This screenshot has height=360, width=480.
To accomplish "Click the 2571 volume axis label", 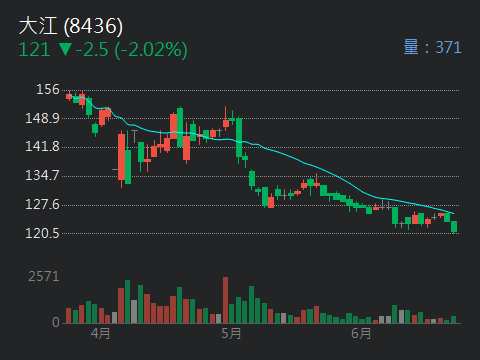I will (x=44, y=276).
